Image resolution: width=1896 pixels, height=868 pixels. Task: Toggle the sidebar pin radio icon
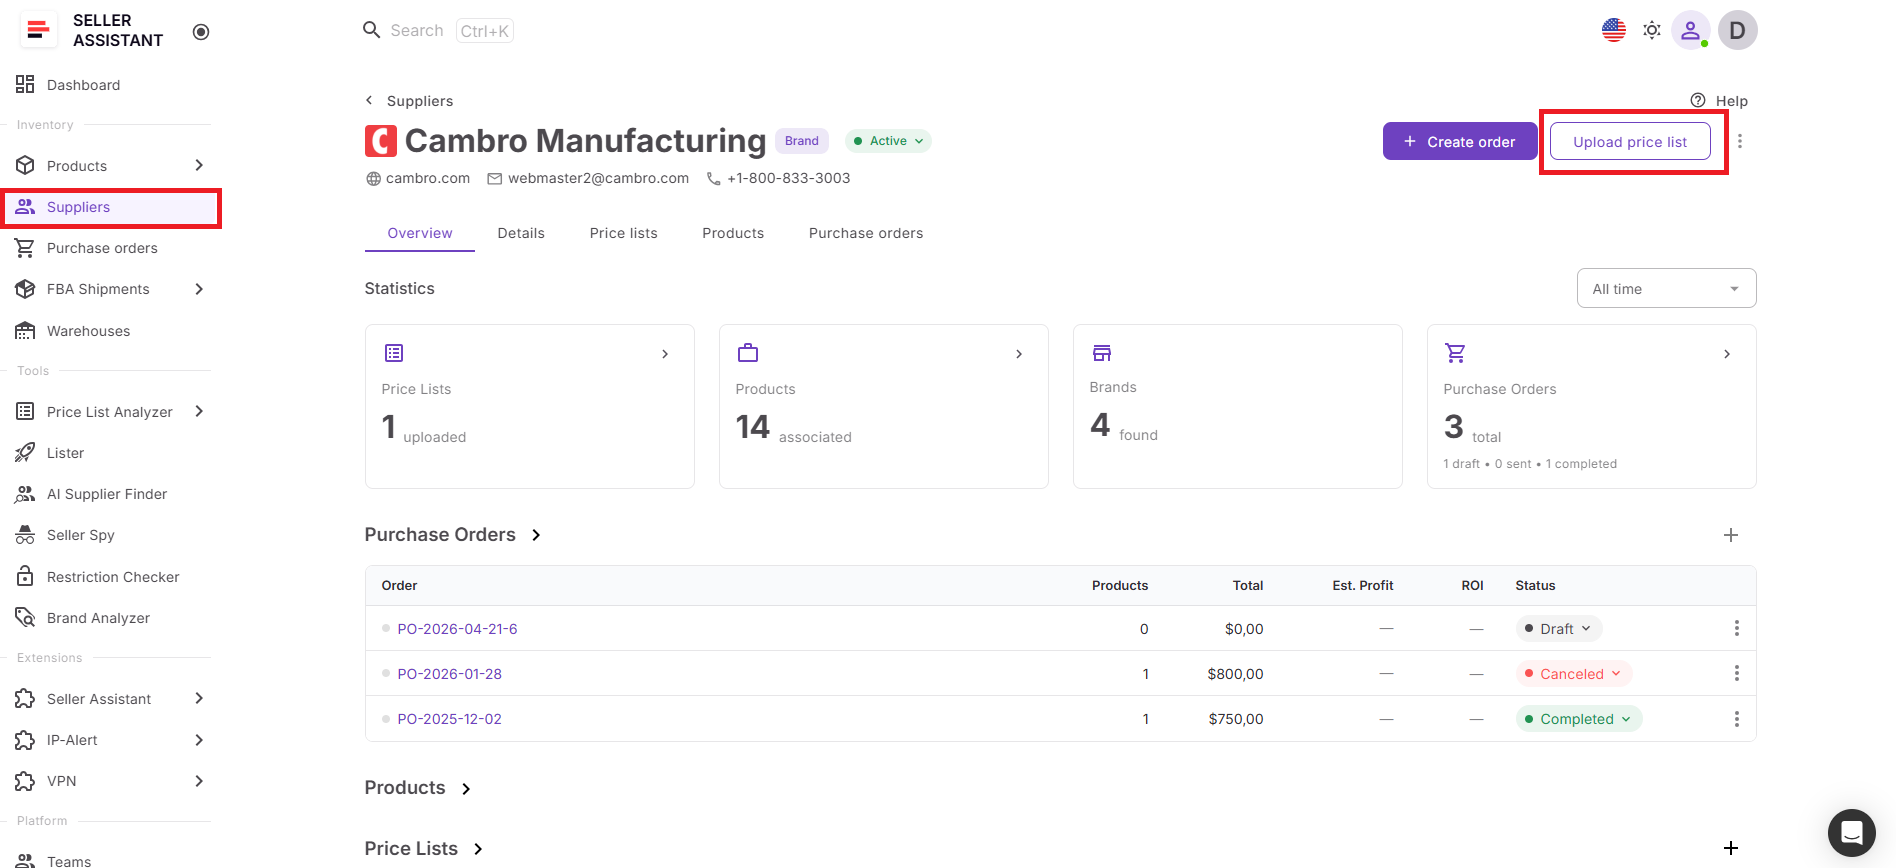click(x=201, y=32)
